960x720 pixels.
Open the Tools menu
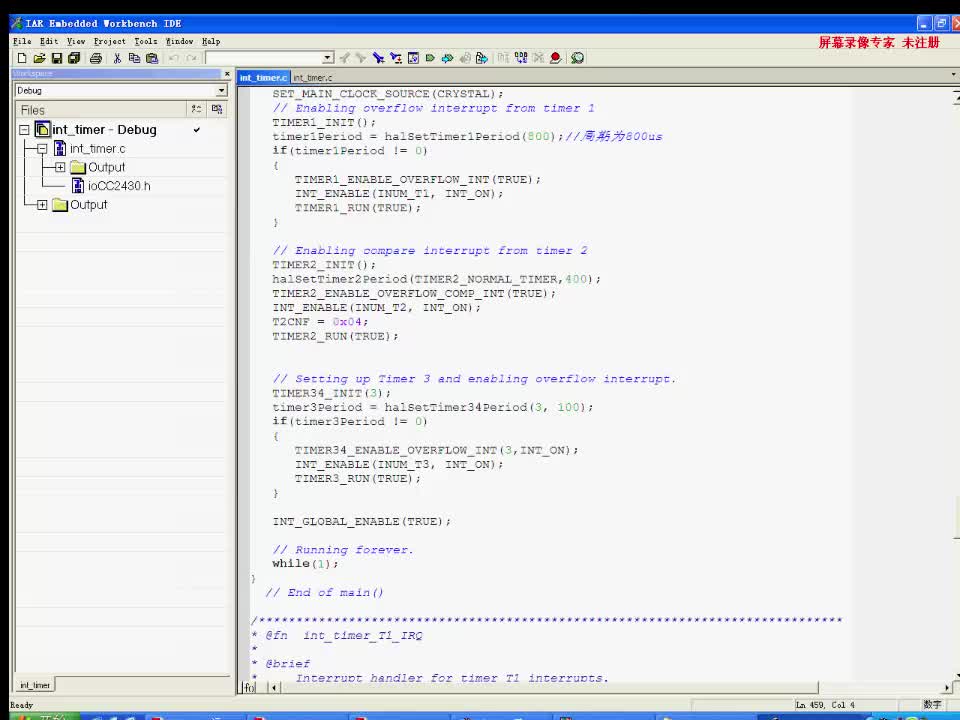(146, 41)
